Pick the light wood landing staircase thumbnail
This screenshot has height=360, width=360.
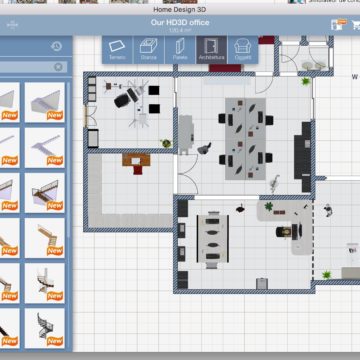pos(45,238)
